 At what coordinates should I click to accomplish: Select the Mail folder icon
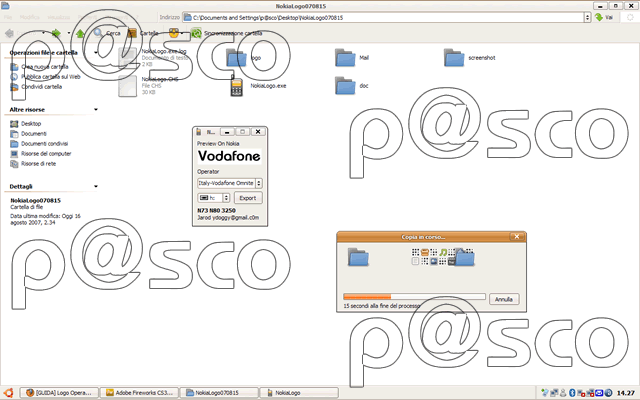[345, 58]
